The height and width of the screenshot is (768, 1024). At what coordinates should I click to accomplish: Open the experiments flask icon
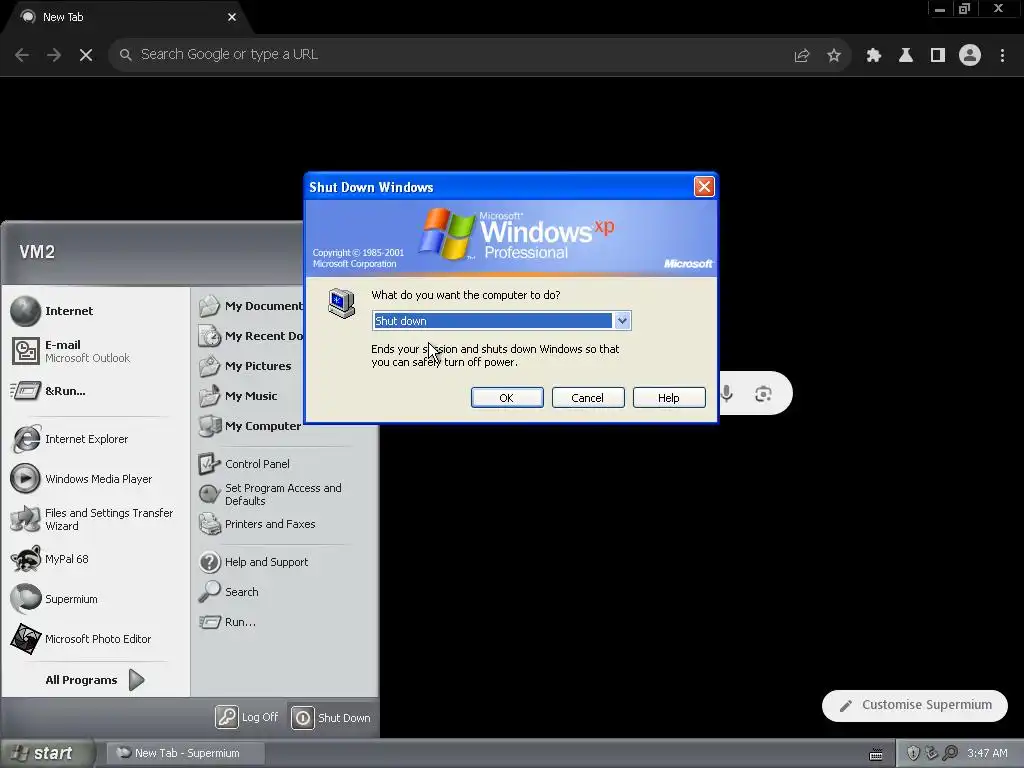coord(906,56)
